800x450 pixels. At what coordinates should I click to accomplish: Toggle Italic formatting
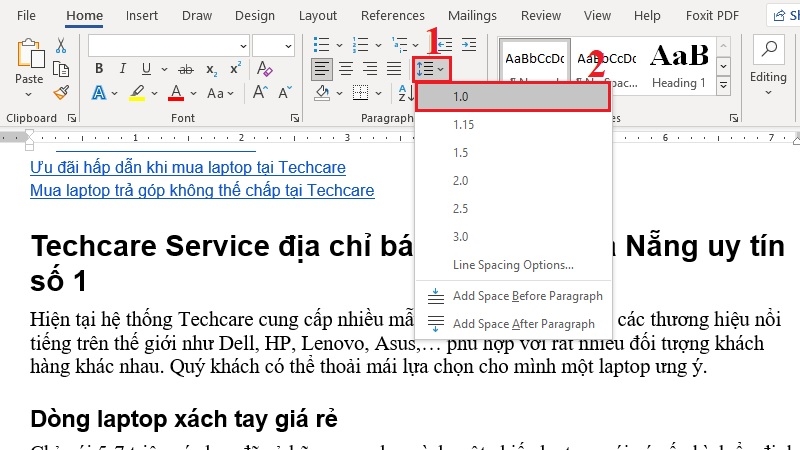click(x=122, y=68)
